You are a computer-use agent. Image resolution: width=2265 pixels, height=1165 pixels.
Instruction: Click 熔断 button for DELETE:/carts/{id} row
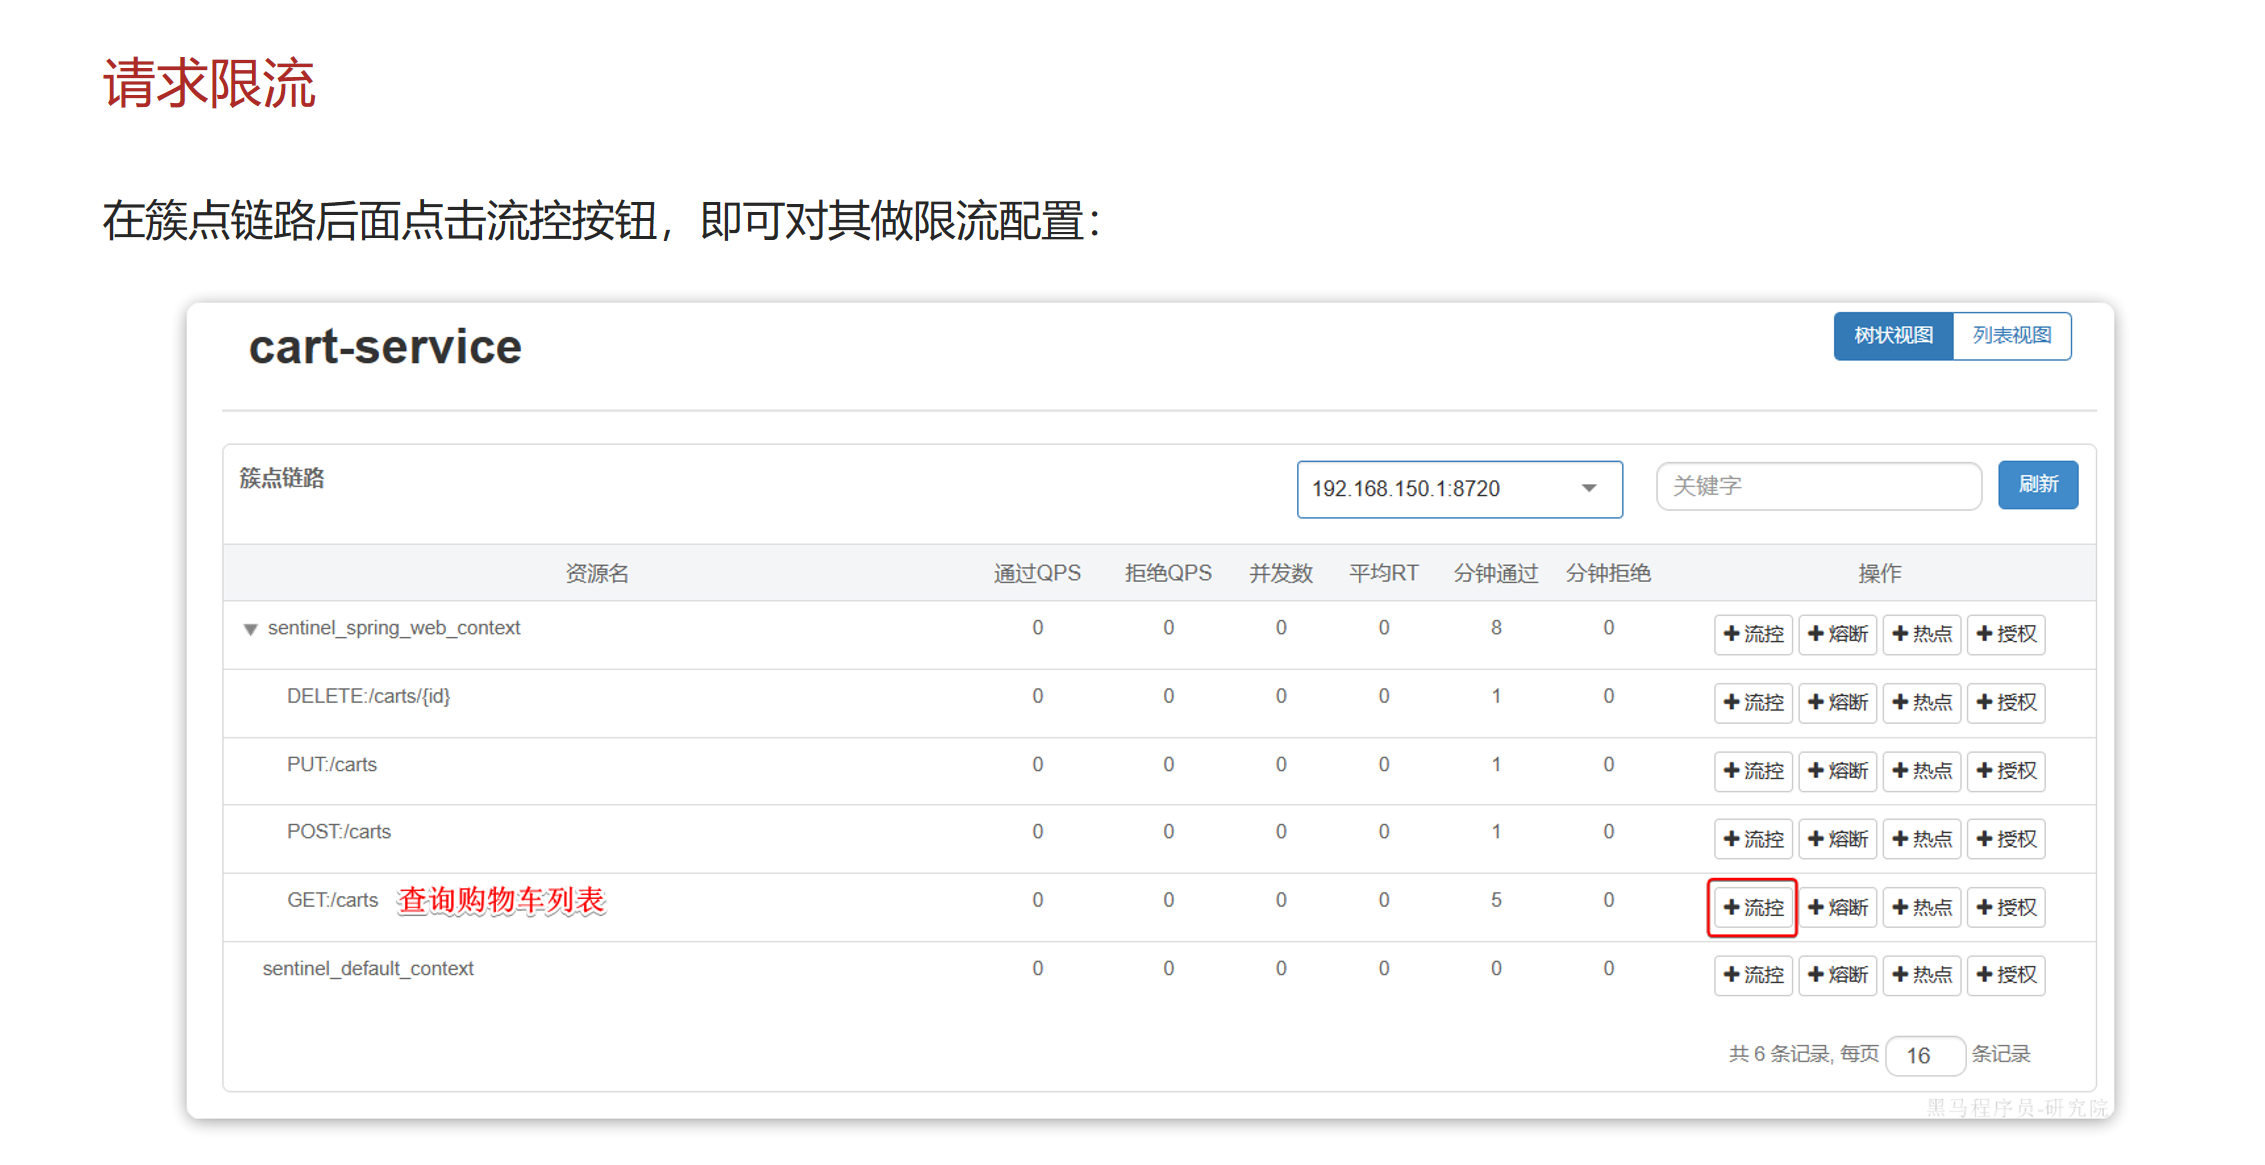click(x=1837, y=702)
